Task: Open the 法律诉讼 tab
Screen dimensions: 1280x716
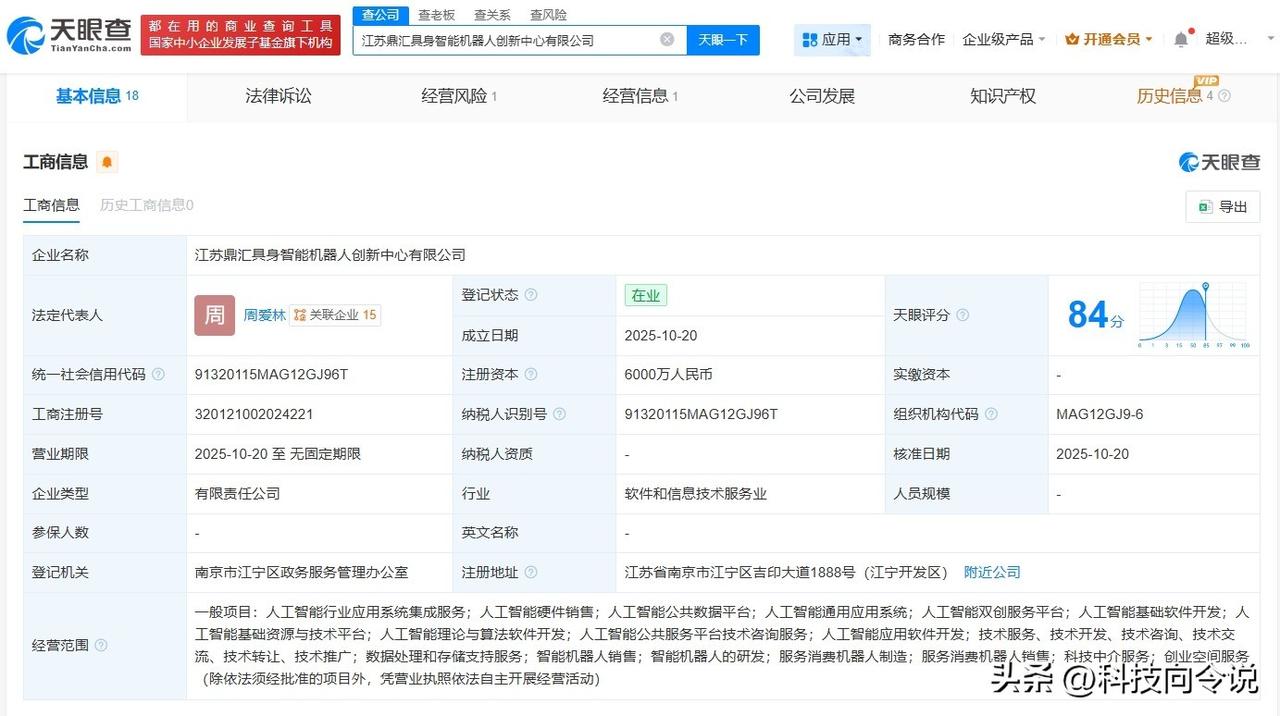Action: (x=277, y=96)
